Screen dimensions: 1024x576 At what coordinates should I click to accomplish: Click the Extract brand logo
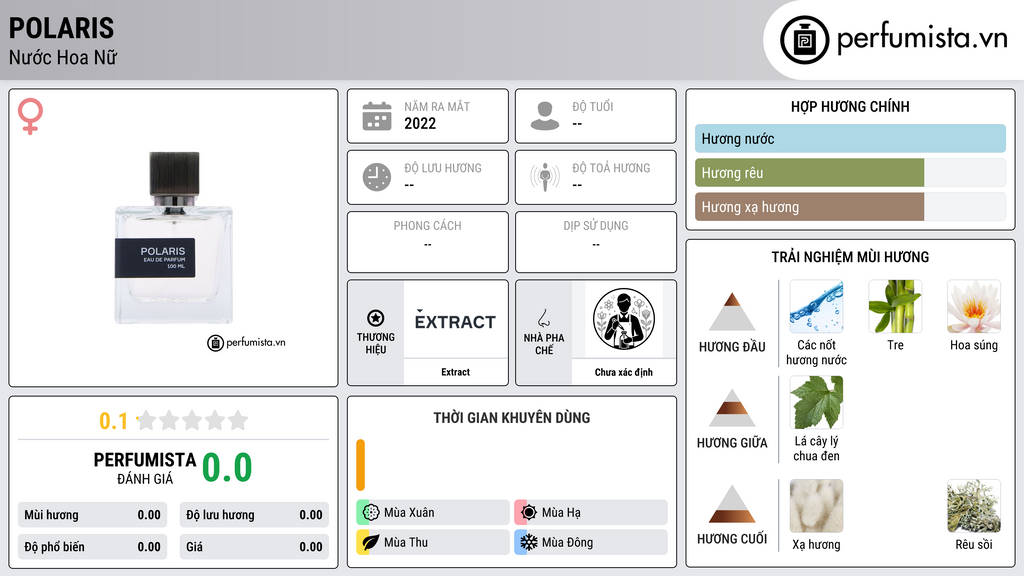click(455, 321)
